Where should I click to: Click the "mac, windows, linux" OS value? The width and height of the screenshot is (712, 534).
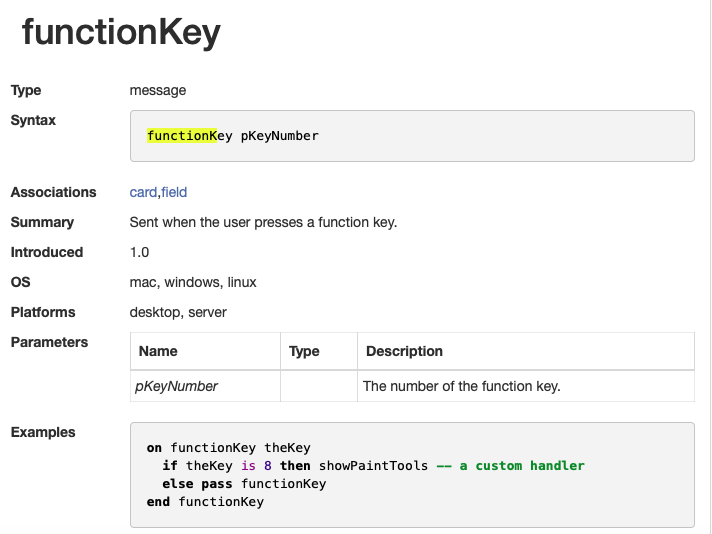coord(193,282)
